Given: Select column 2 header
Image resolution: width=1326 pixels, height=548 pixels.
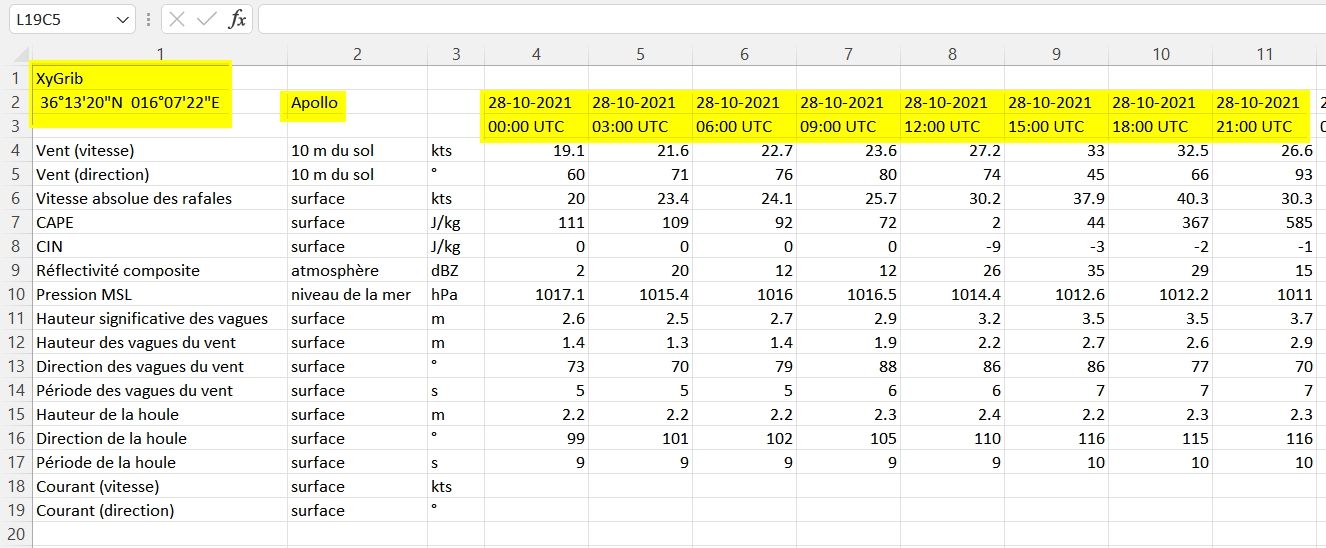Looking at the screenshot, I should 357,54.
